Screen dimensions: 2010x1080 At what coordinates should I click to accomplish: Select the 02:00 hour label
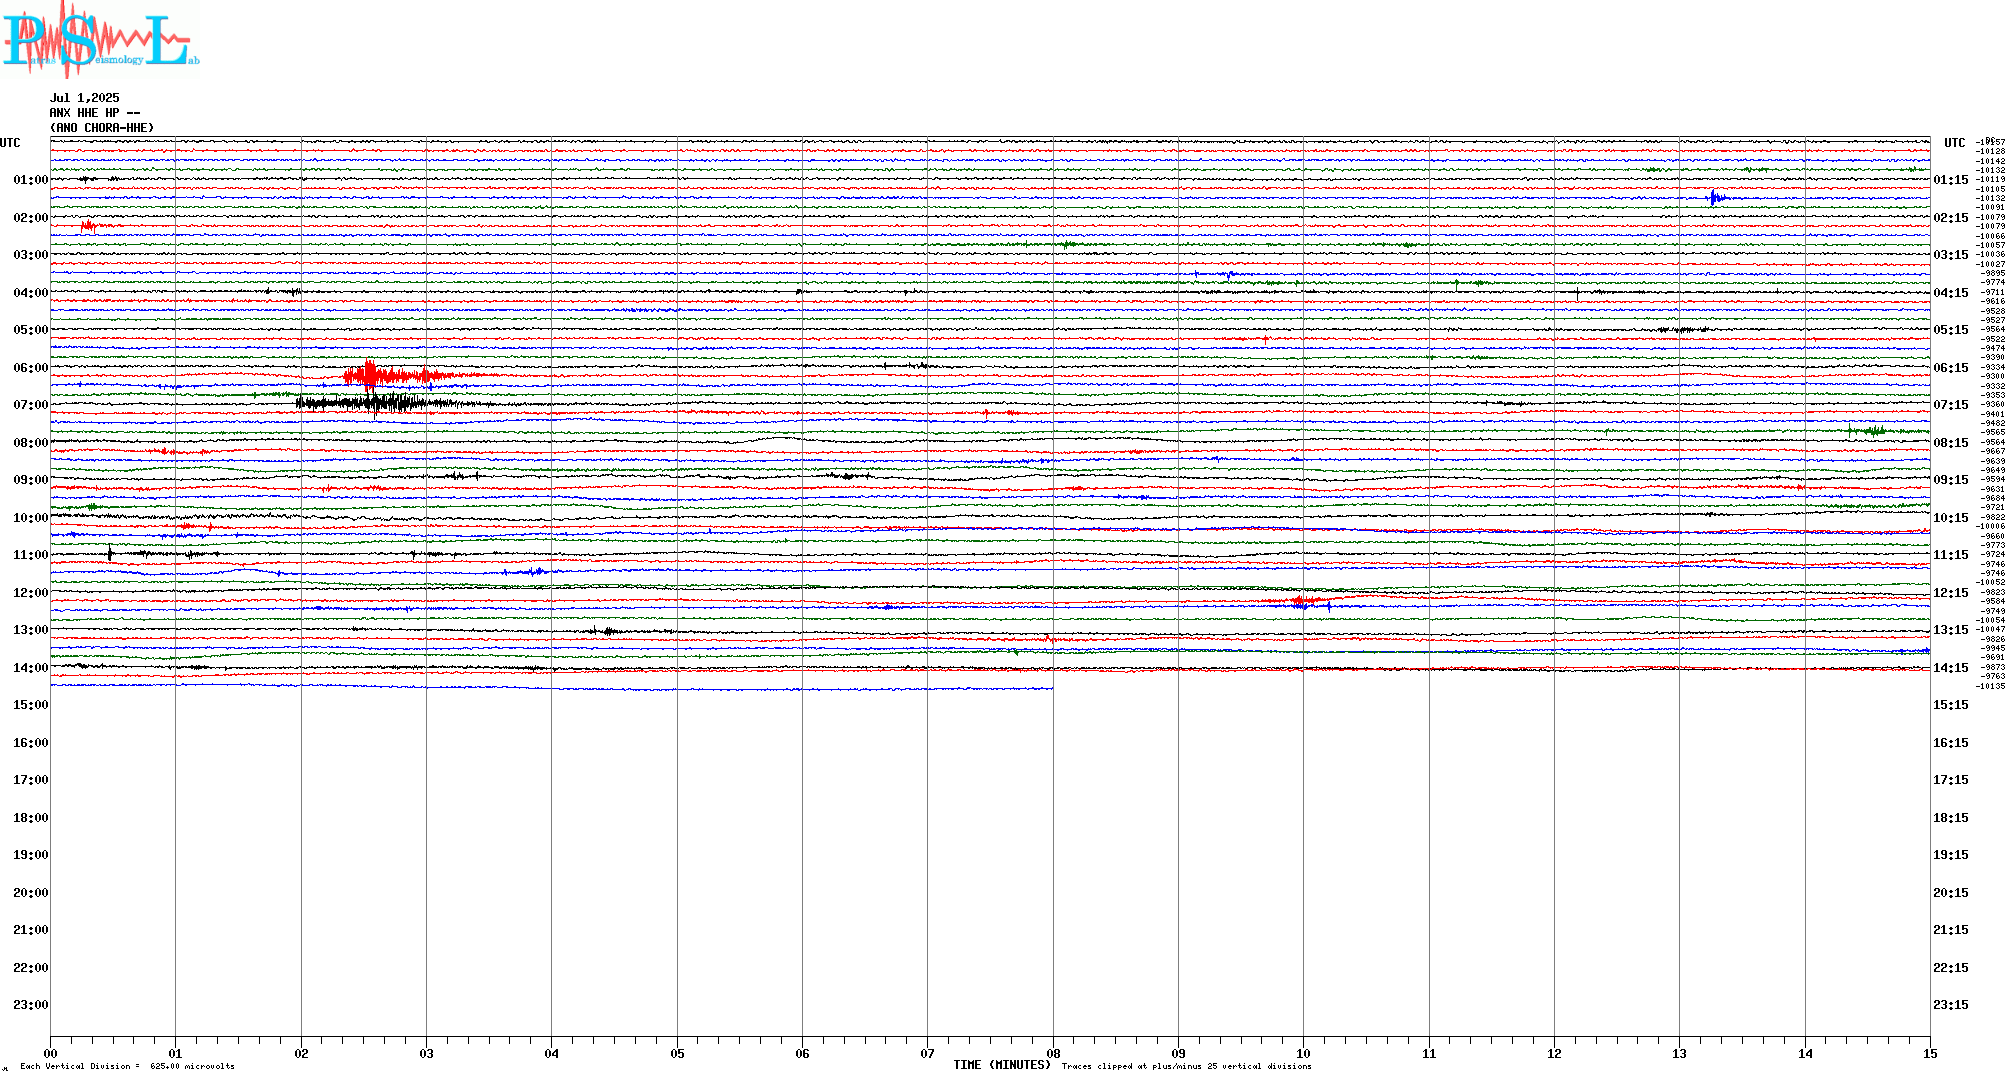click(x=30, y=218)
